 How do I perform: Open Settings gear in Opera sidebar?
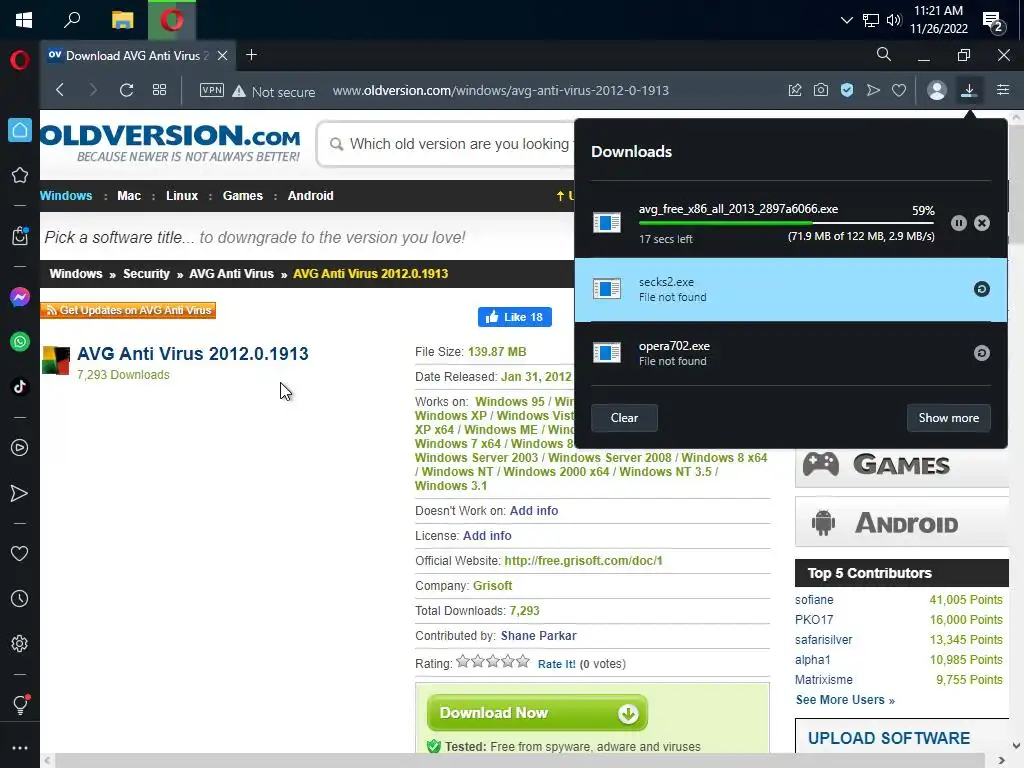pos(20,643)
